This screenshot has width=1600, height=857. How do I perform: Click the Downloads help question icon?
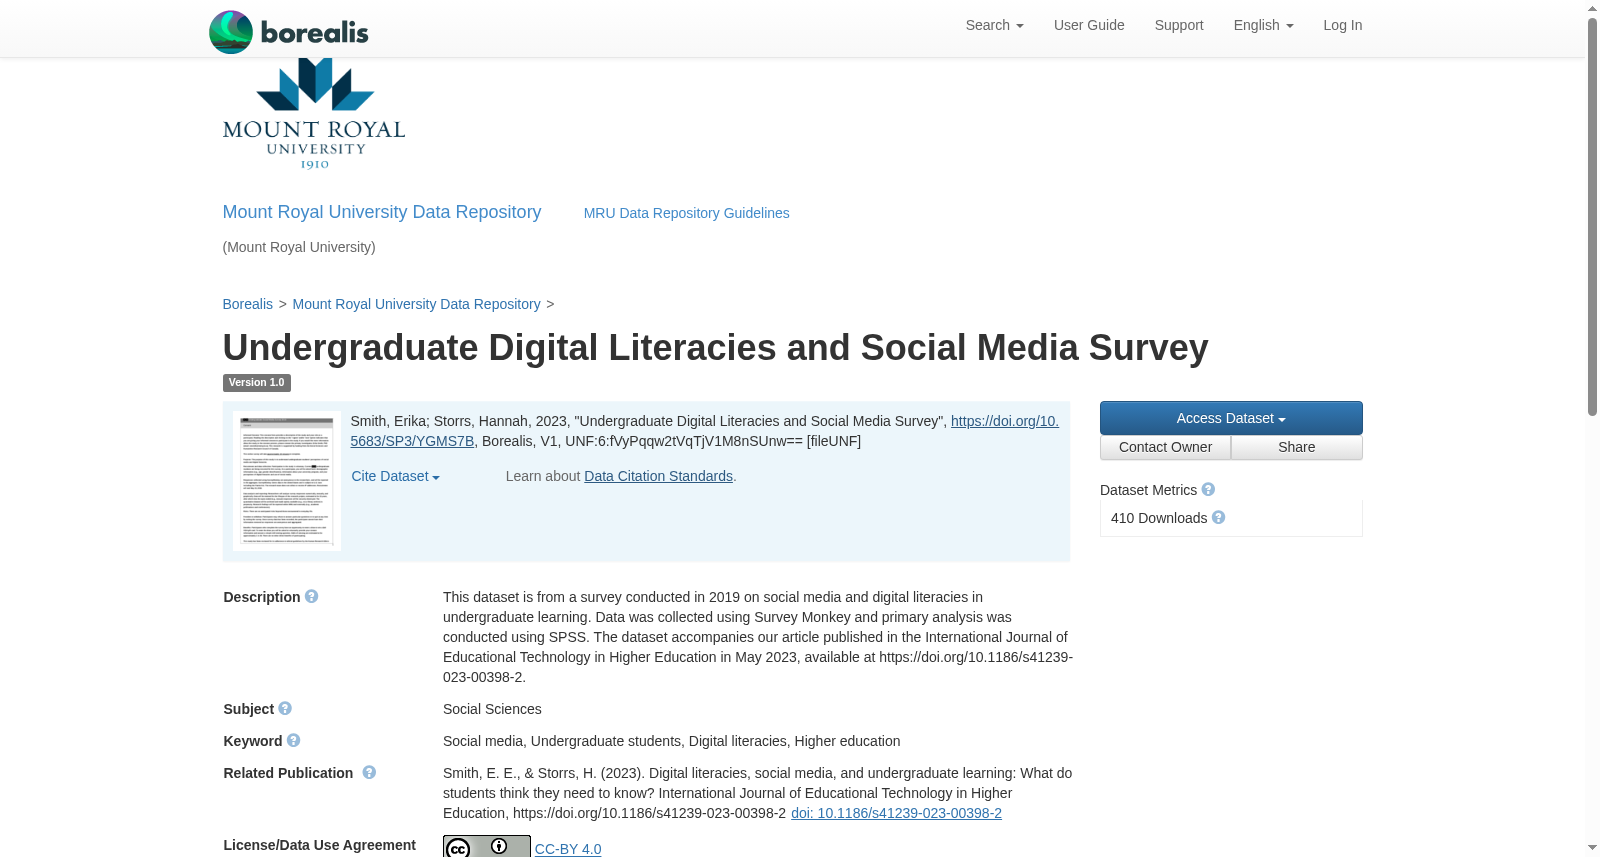(x=1219, y=518)
